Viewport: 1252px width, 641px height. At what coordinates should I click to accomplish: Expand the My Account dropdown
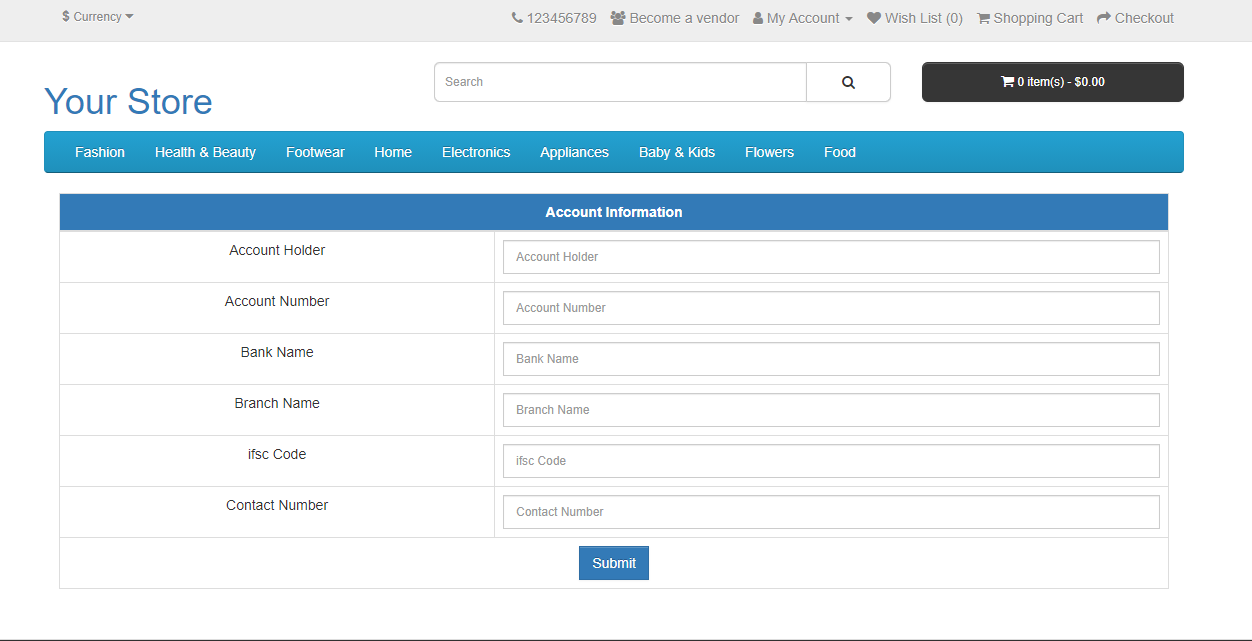[802, 17]
